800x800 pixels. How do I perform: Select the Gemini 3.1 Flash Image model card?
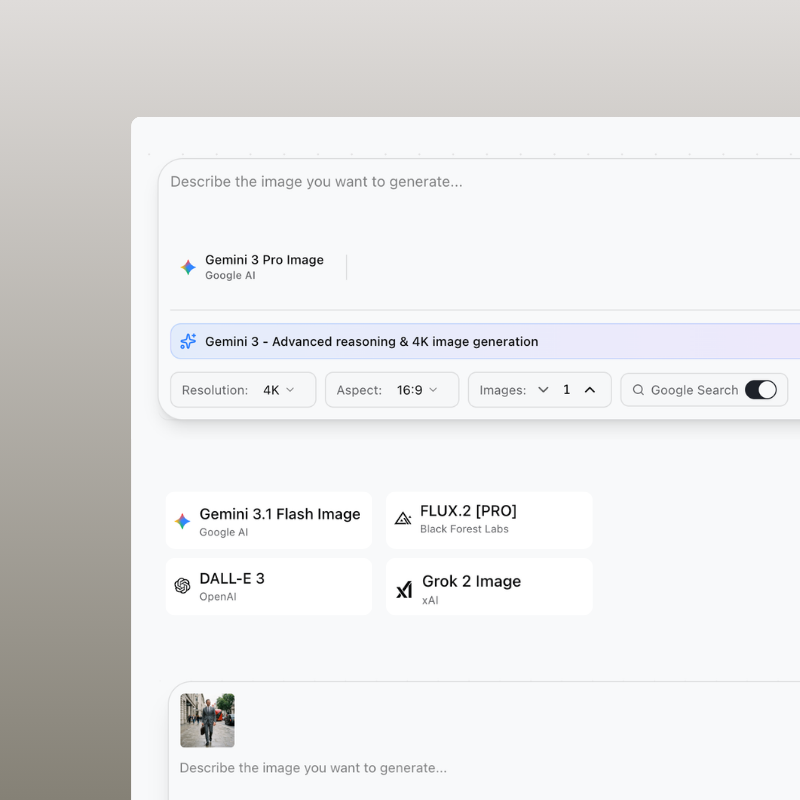point(269,521)
